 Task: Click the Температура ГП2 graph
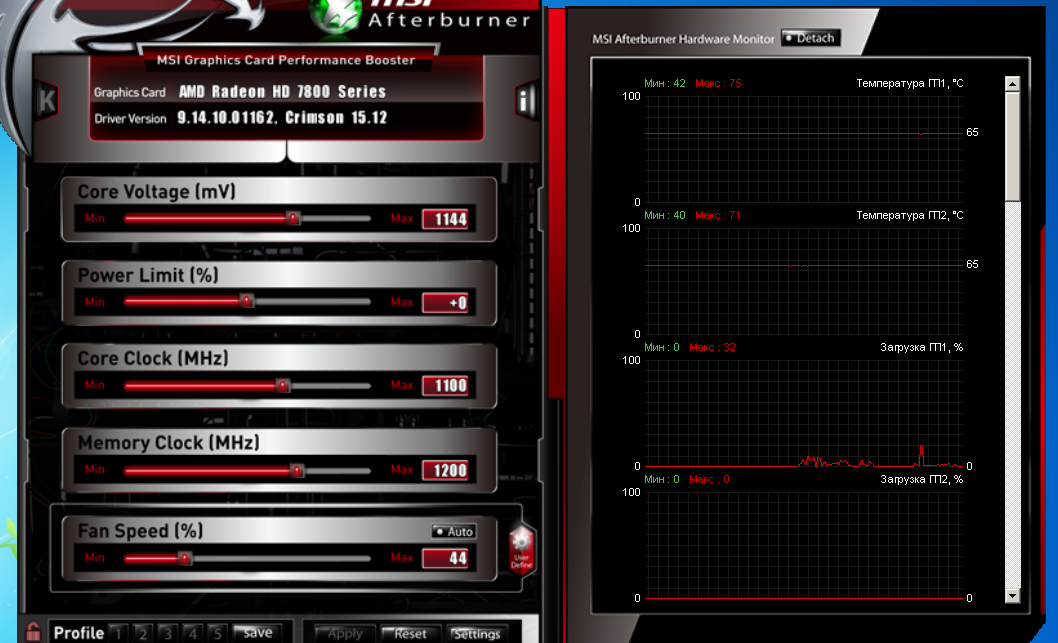804,281
